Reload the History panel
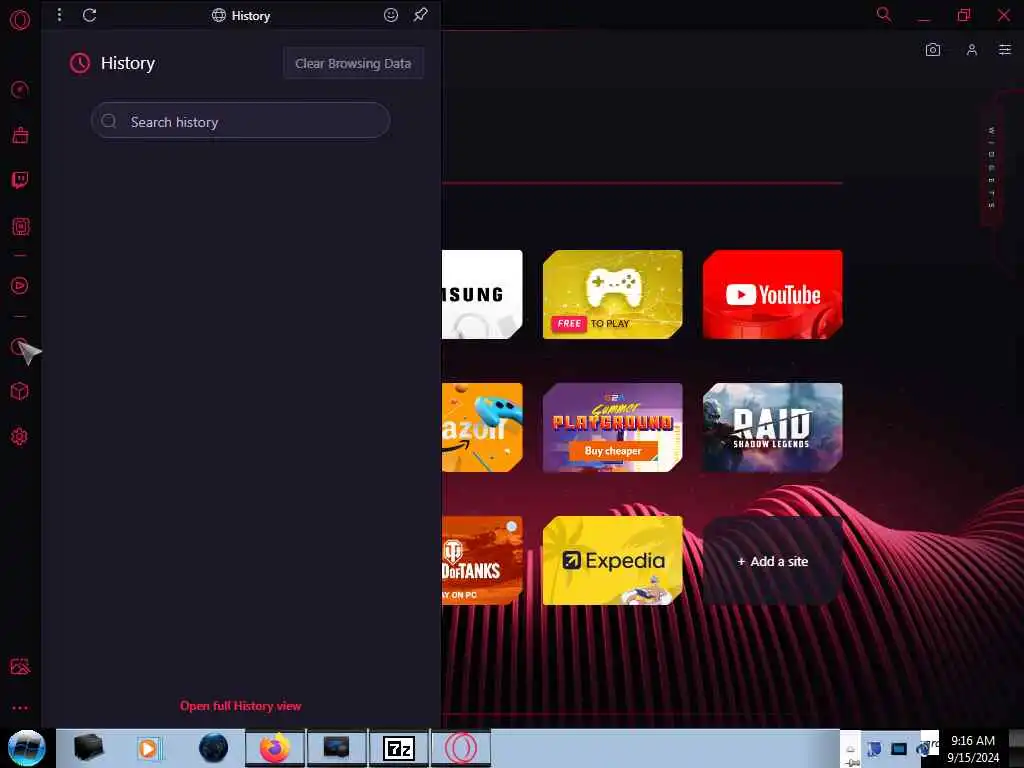This screenshot has height=768, width=1024. (x=89, y=15)
